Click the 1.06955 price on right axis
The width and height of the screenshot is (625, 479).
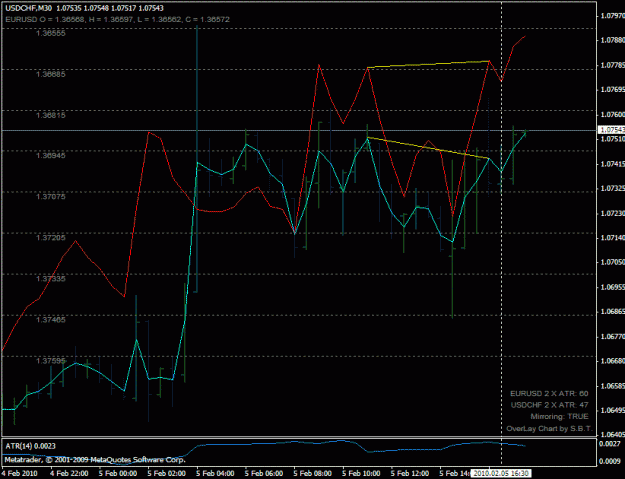click(x=612, y=287)
